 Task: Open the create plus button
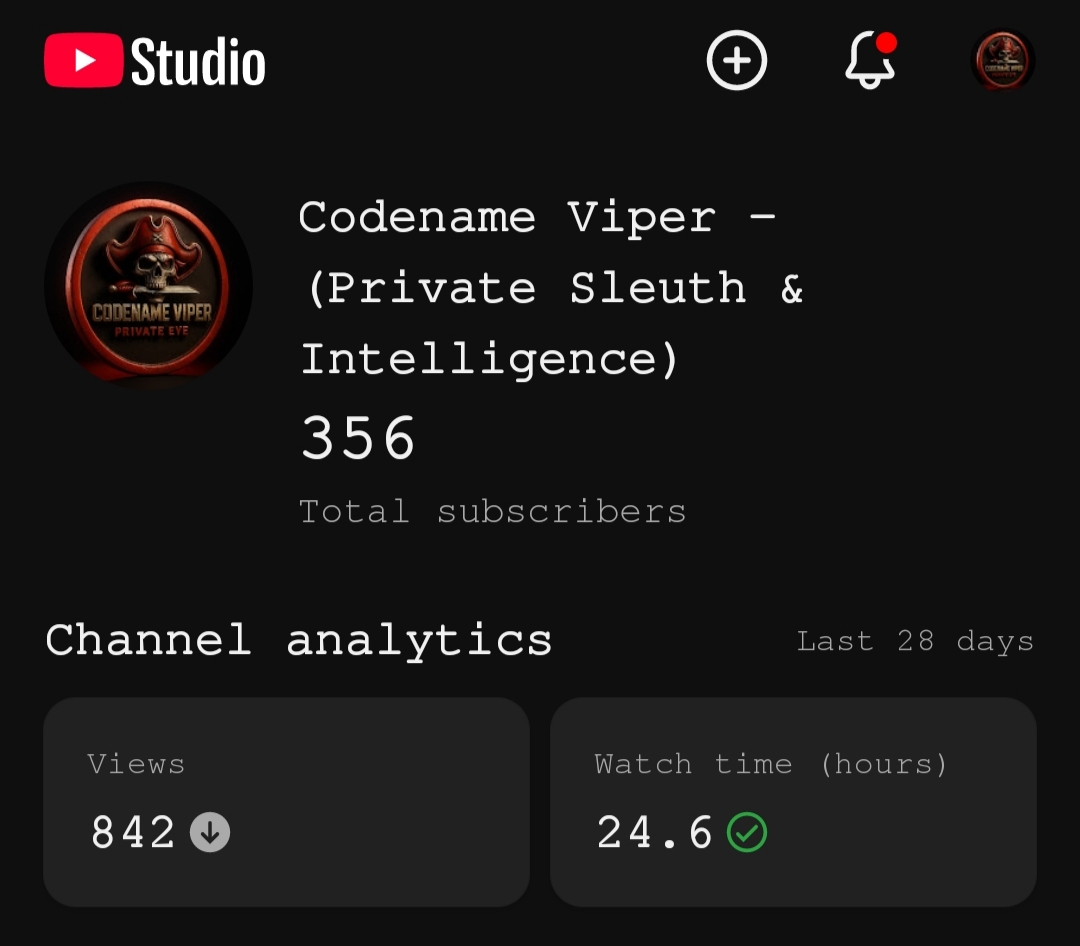736,61
